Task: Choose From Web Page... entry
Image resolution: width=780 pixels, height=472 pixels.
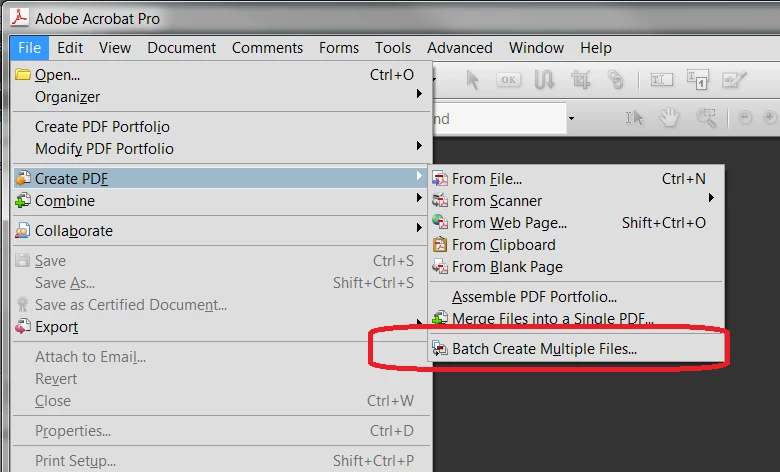Action: pyautogui.click(x=576, y=222)
